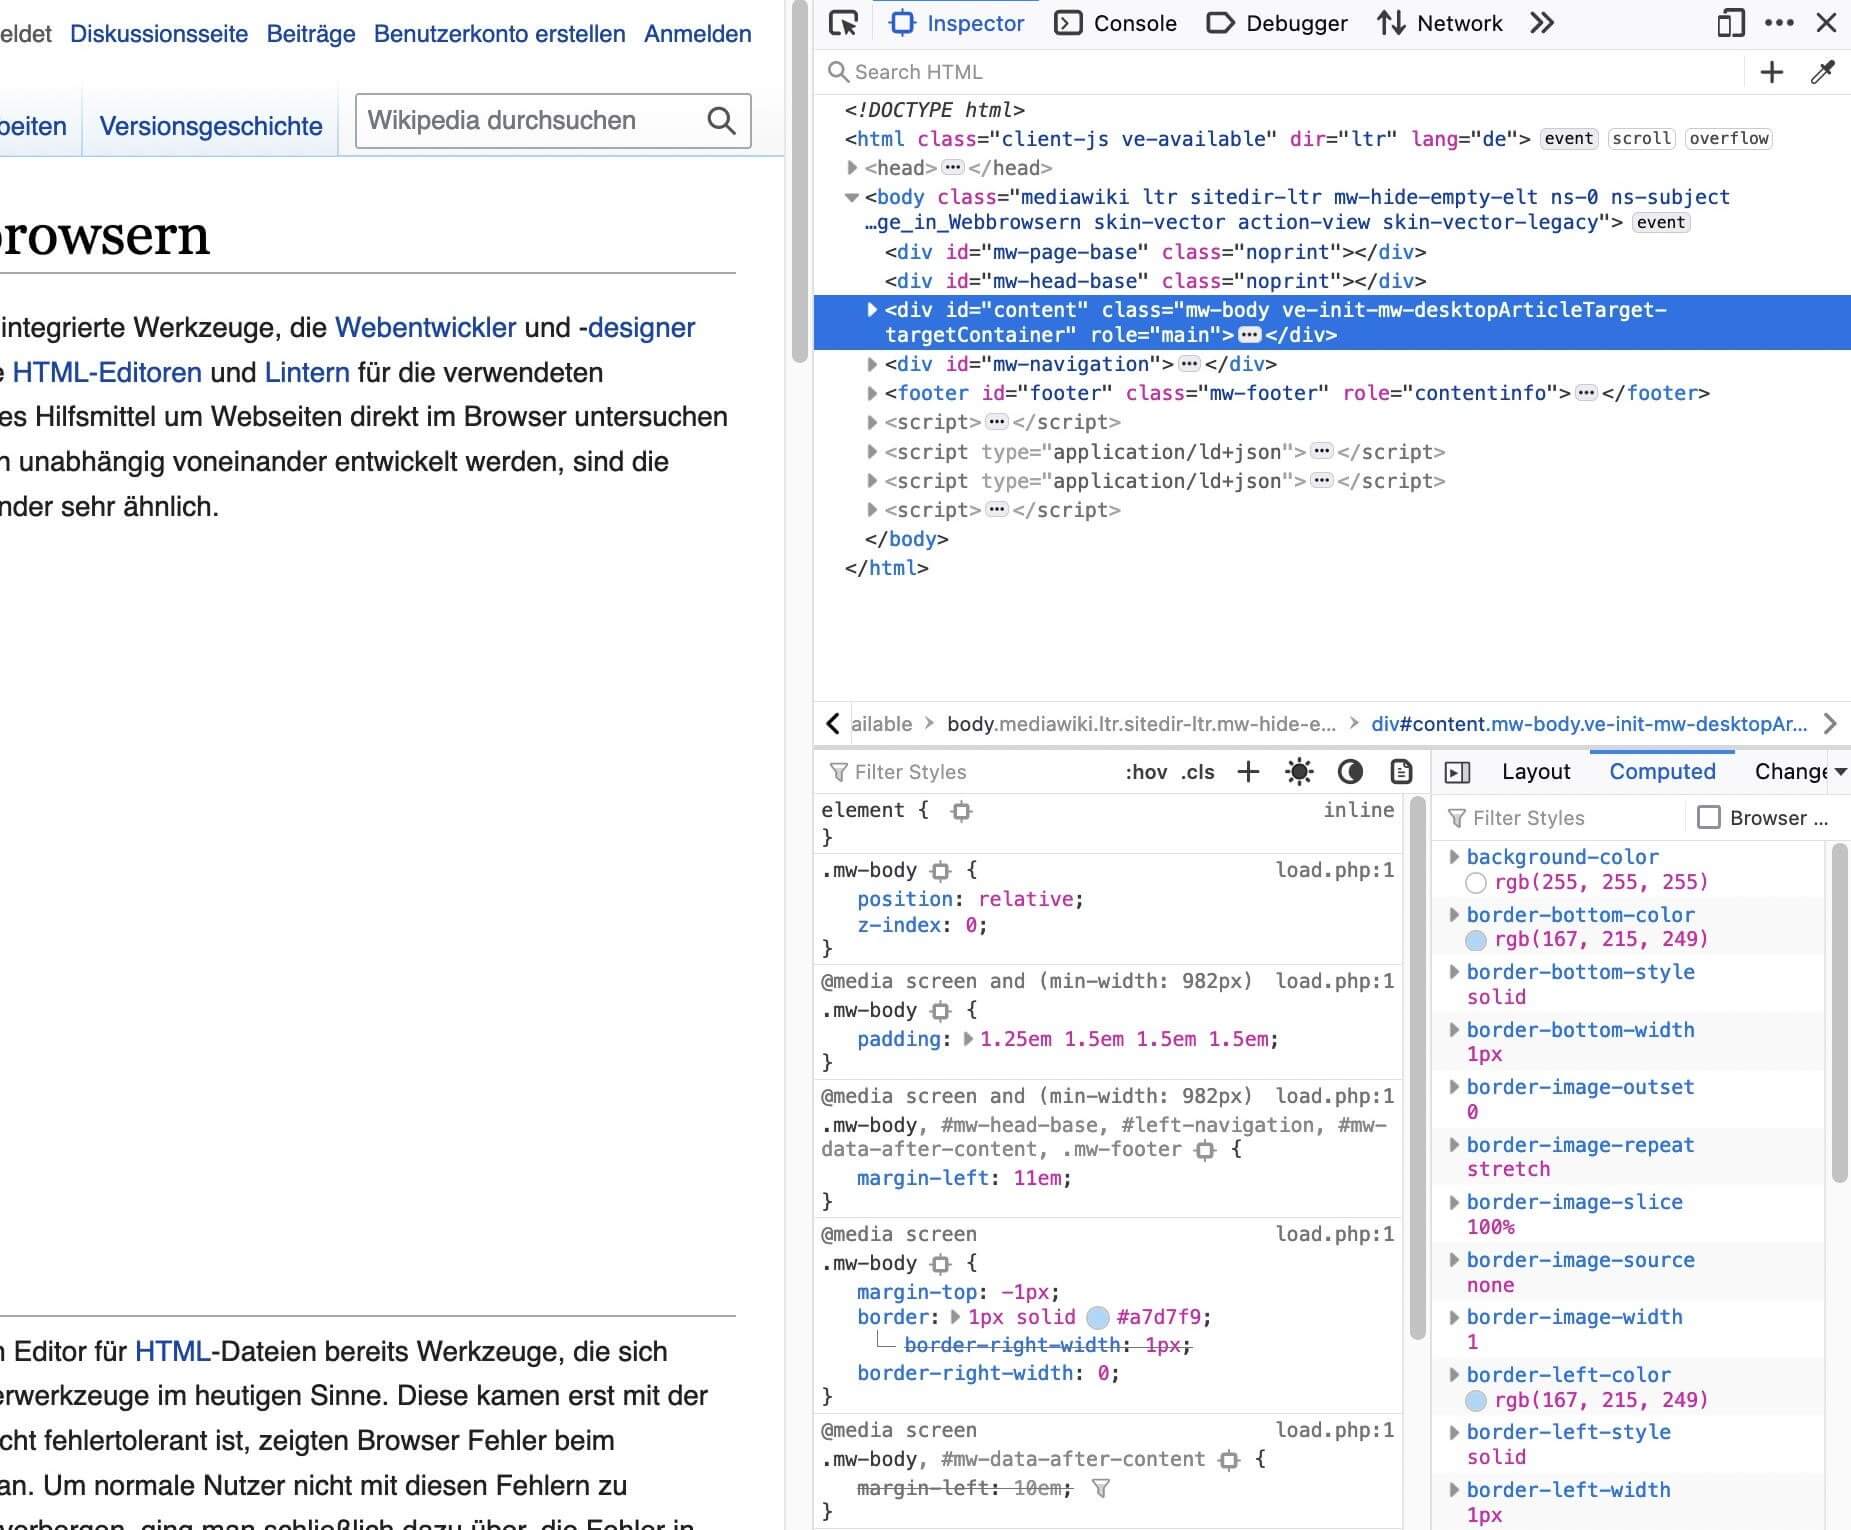Image resolution: width=1851 pixels, height=1530 pixels.
Task: Switch to the Inspector tab
Action: [x=957, y=23]
